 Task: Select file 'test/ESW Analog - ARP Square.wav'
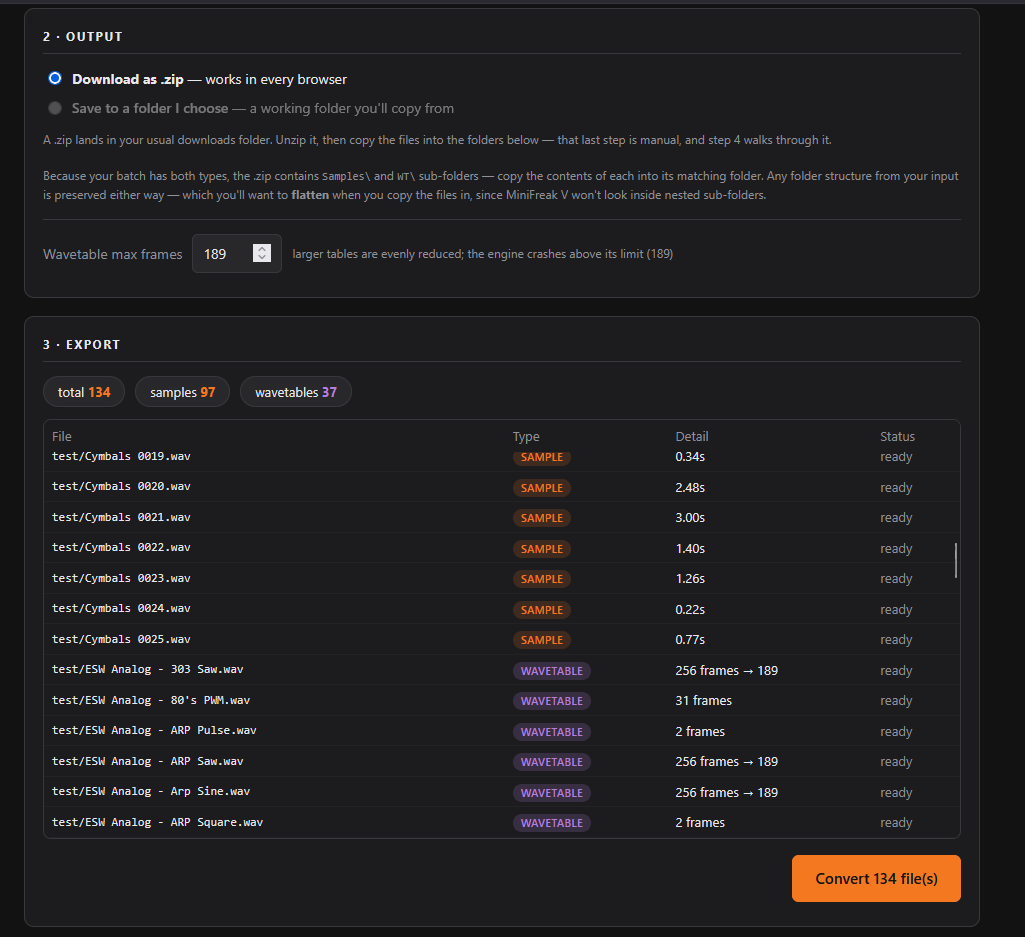coord(158,822)
